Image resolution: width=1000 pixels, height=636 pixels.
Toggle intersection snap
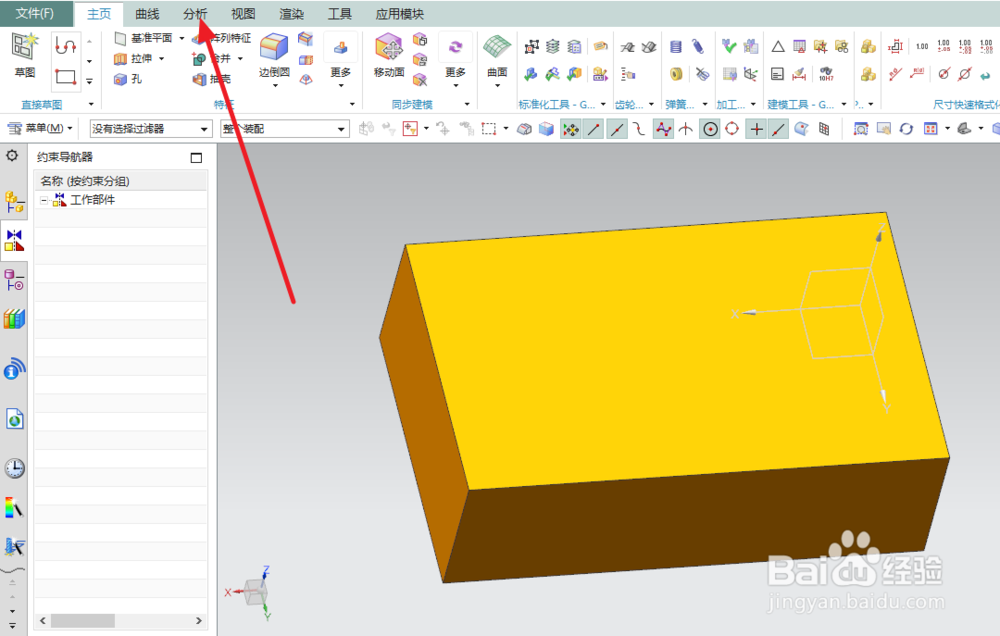(x=686, y=129)
